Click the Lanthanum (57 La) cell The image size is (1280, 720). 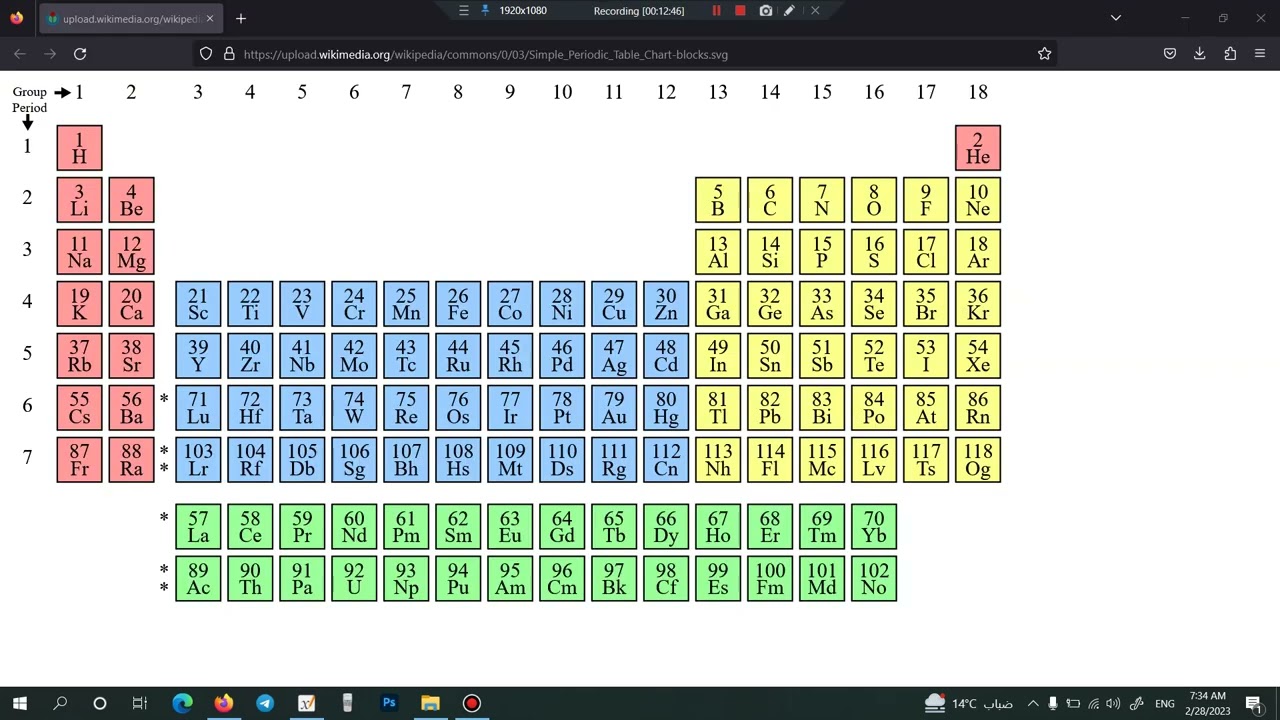coord(198,527)
